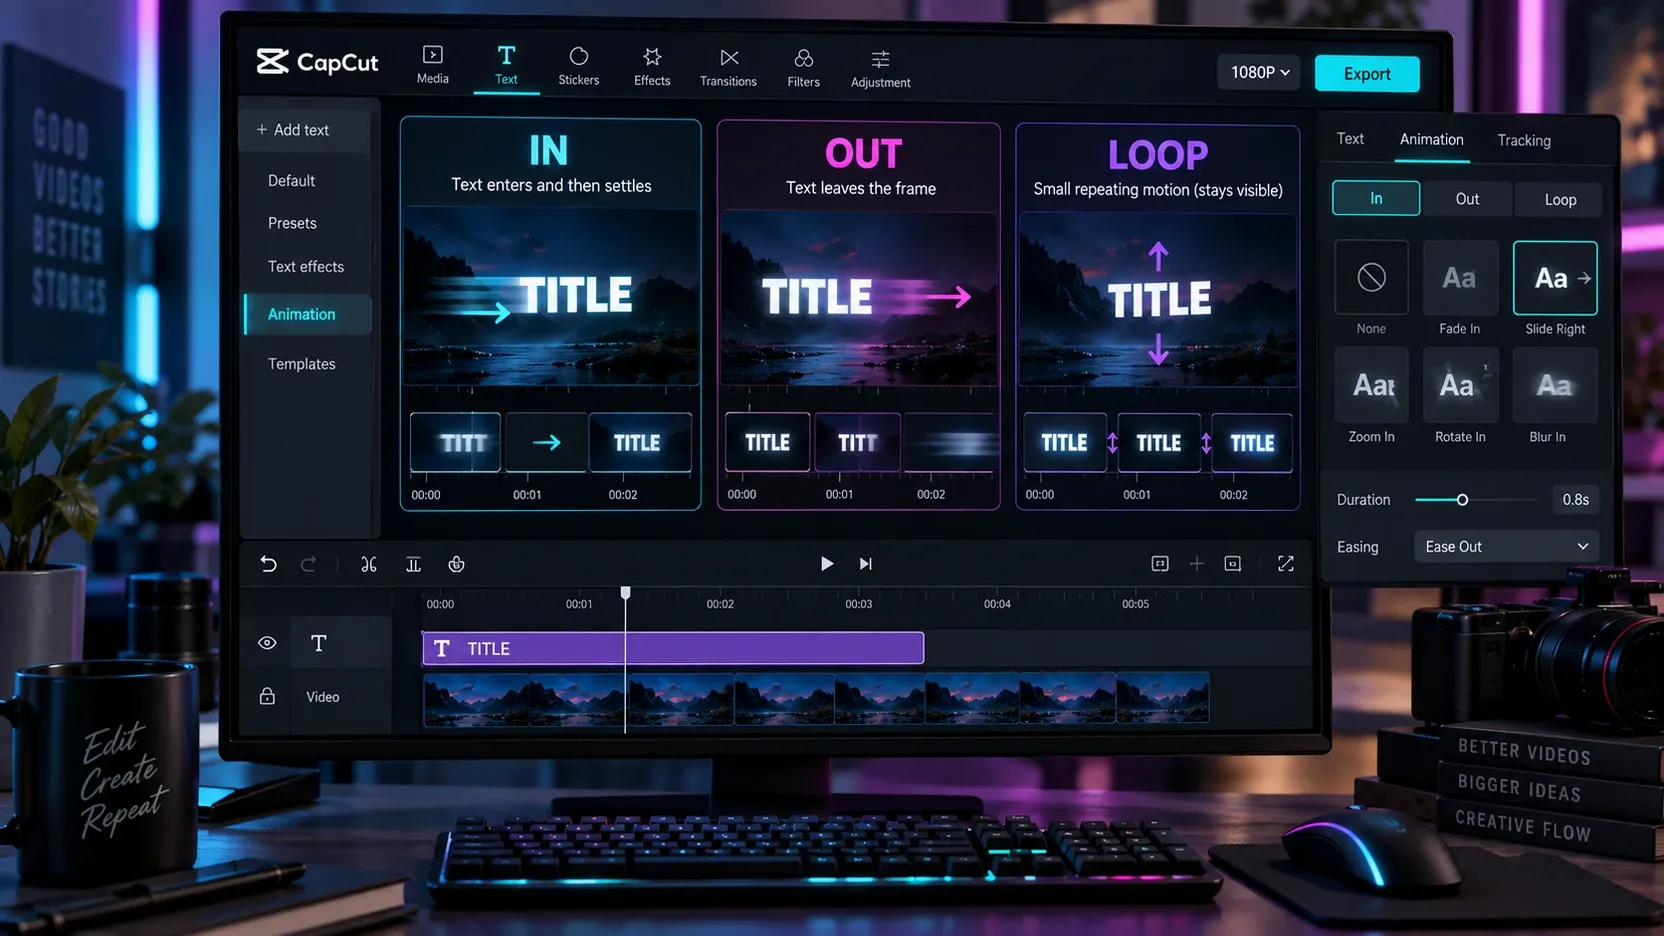Redo the last edit
This screenshot has width=1664, height=936.
click(308, 564)
